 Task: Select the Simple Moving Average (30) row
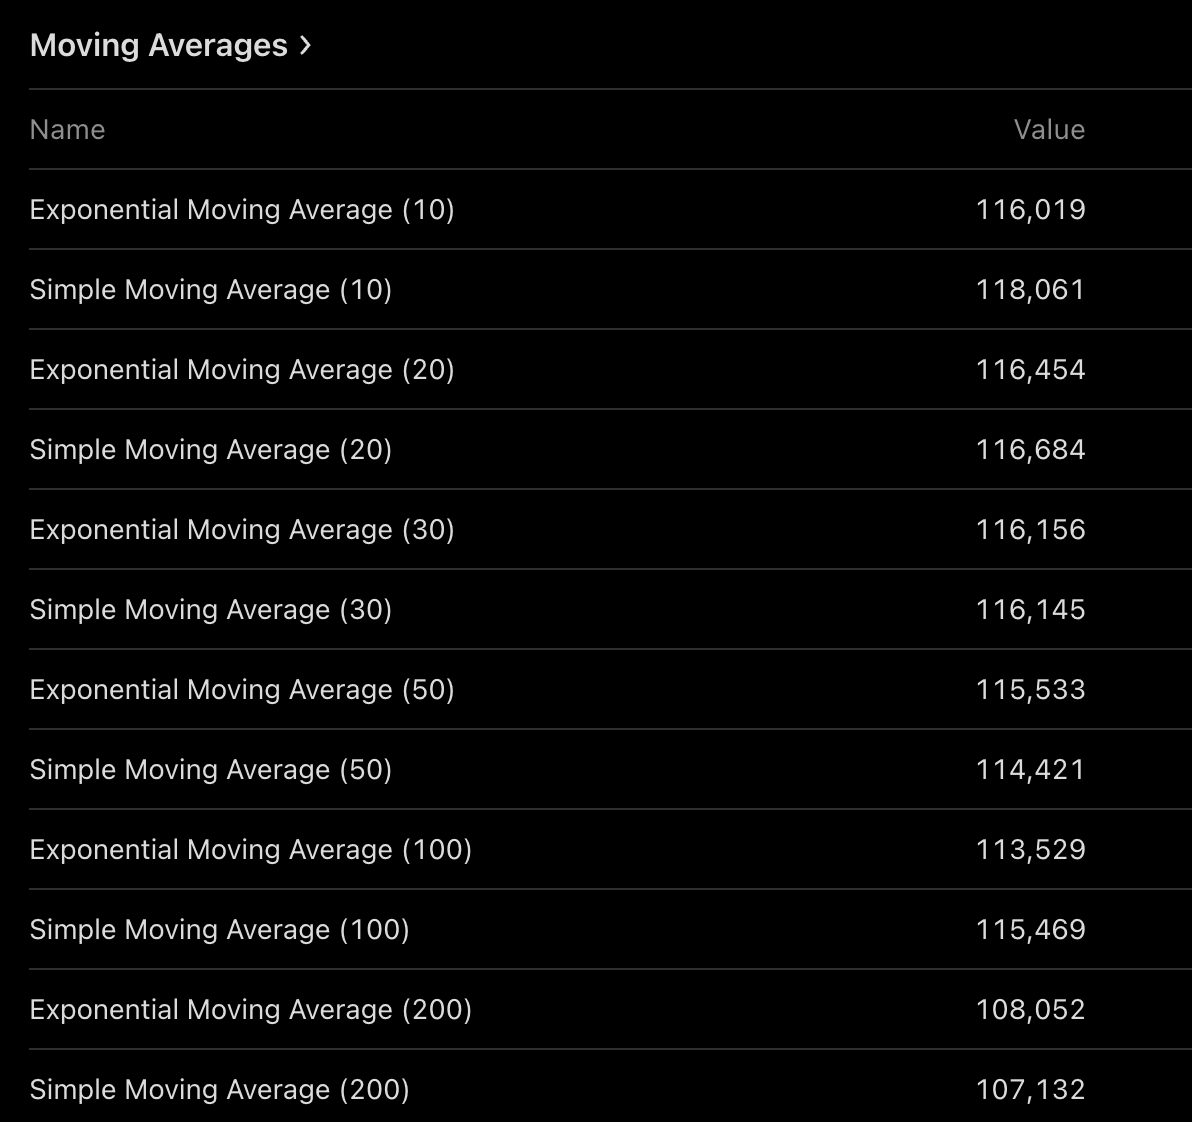211,610
